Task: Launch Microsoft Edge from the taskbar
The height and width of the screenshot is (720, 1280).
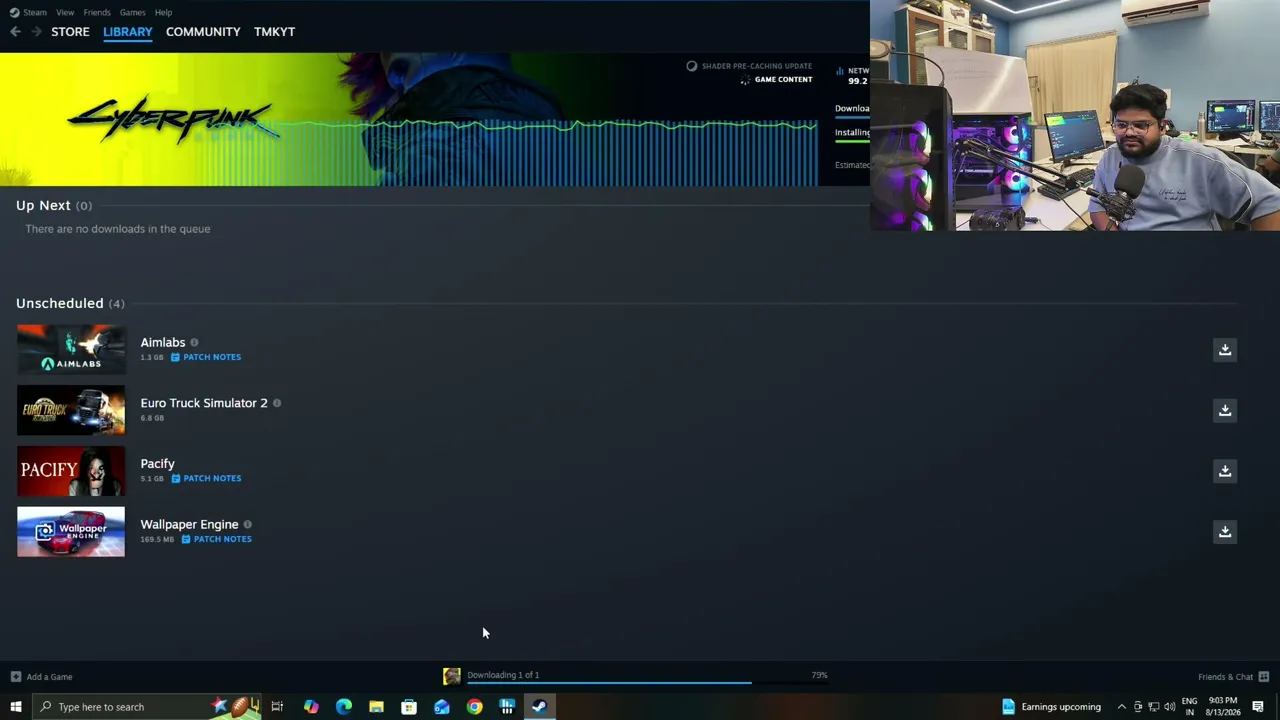Action: (344, 707)
